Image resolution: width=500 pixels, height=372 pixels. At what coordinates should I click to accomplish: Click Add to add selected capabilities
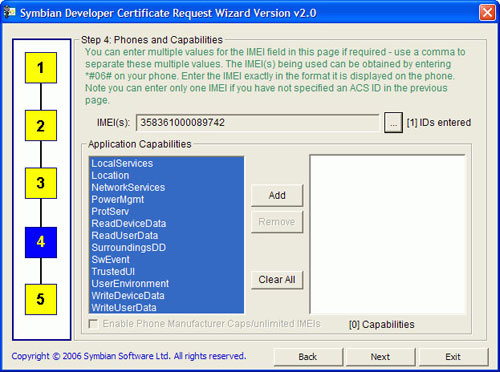pyautogui.click(x=277, y=195)
